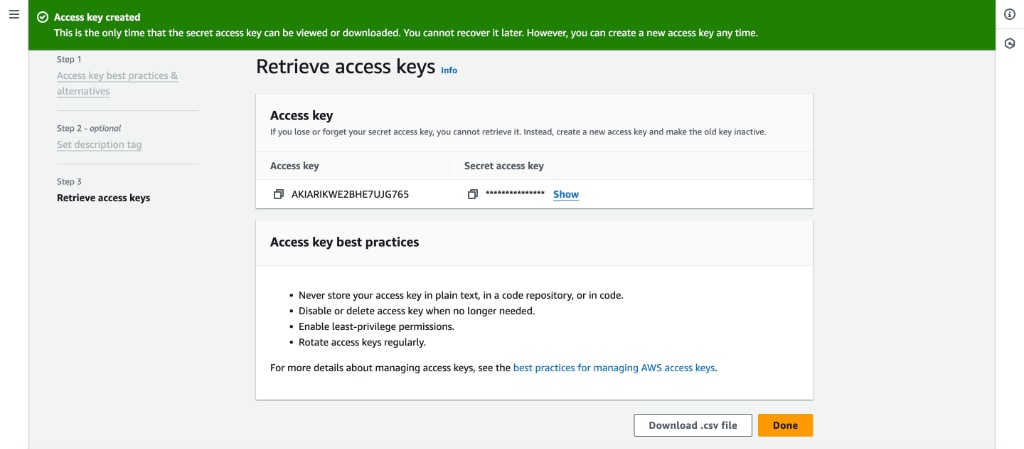Select the access key ID text AKIARIKWE2BHE7UJG765

350,194
